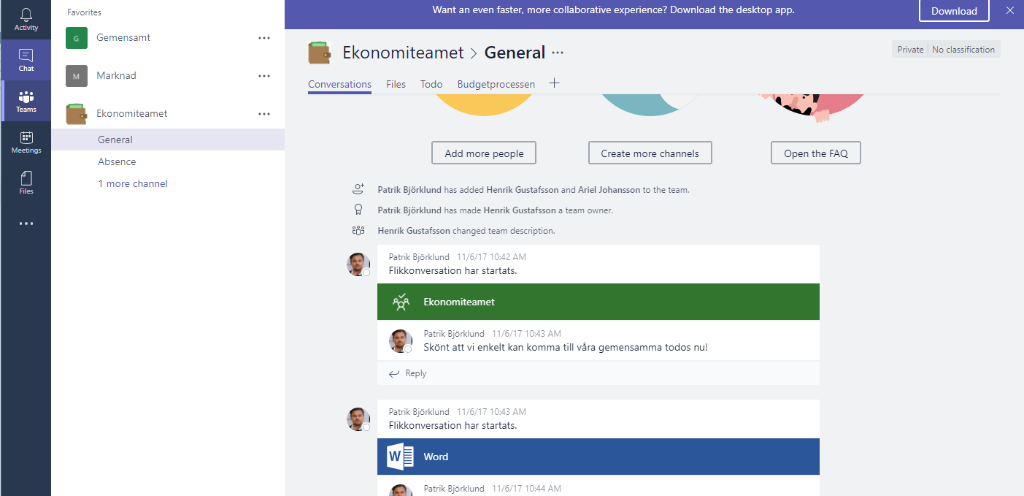Switch to the Budgetprocessen tab

(x=495, y=85)
